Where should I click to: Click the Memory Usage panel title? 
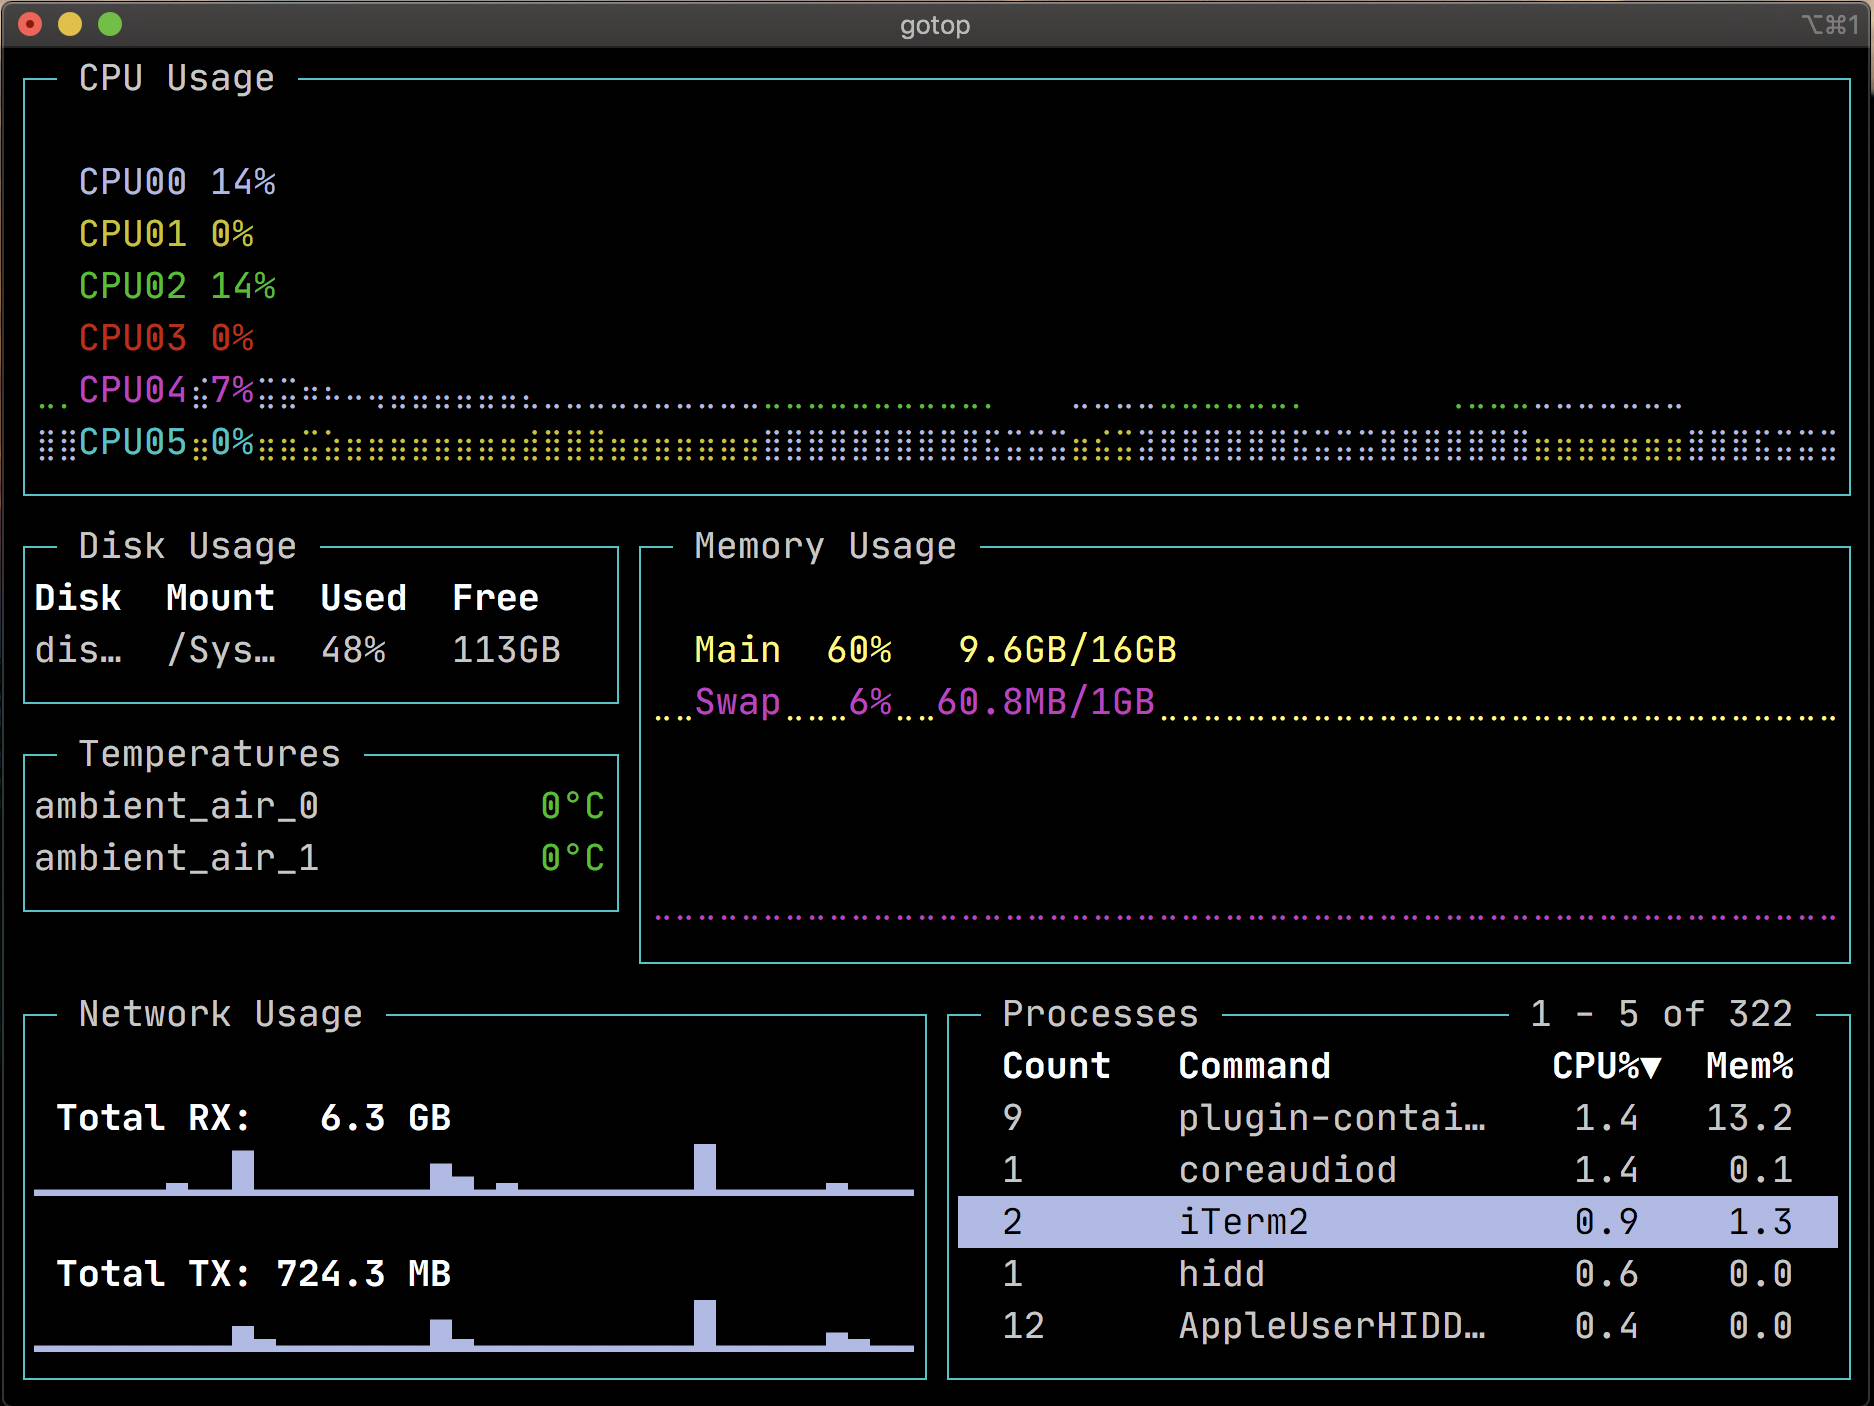[x=825, y=546]
